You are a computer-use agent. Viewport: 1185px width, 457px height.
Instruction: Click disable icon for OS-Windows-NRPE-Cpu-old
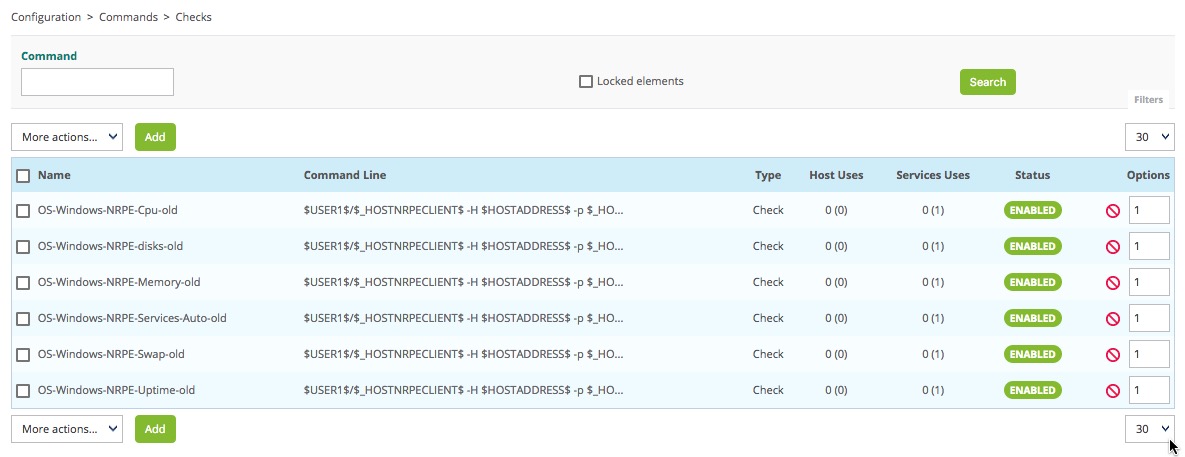tap(1112, 211)
